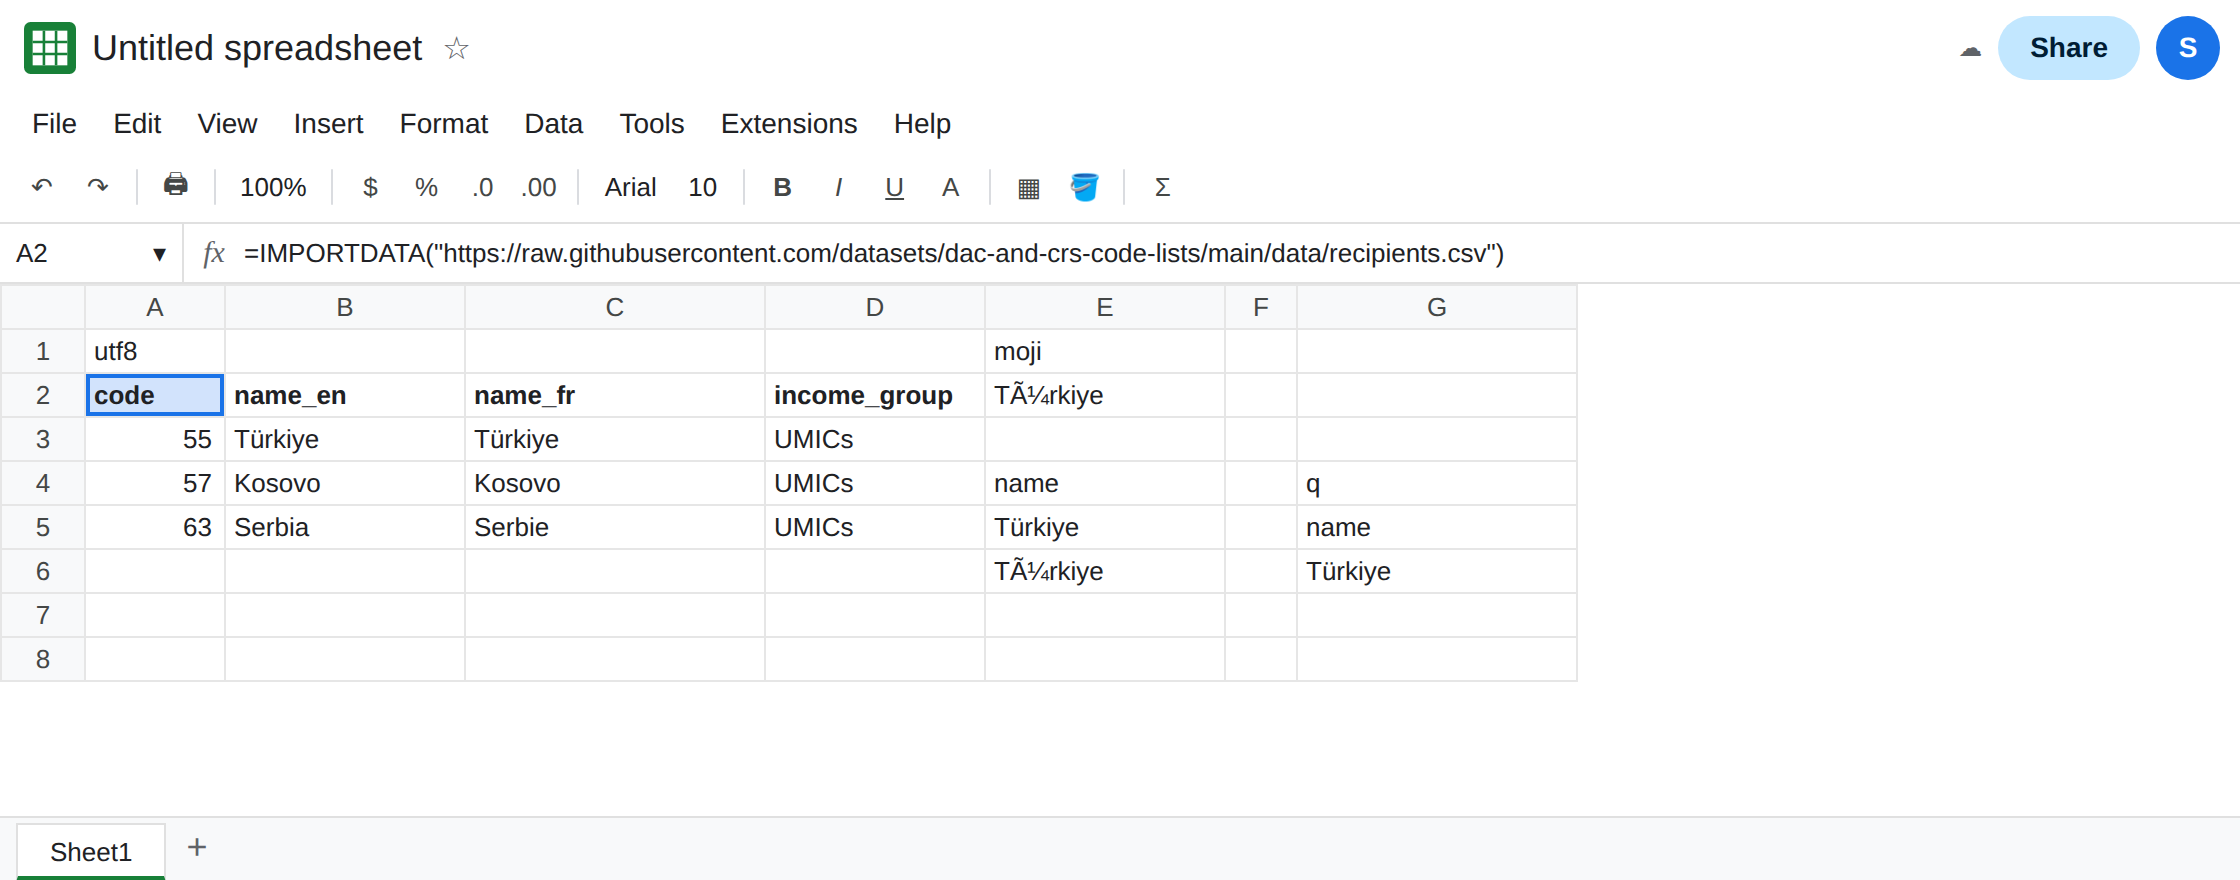Star the Untitled spreadsheet

point(456,48)
